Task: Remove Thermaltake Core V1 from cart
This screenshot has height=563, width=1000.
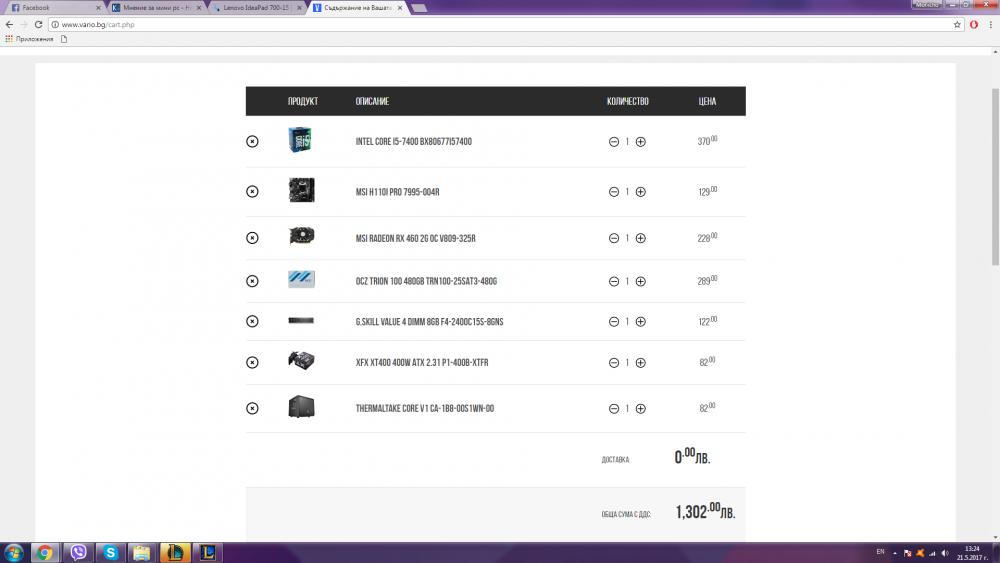Action: (x=253, y=408)
